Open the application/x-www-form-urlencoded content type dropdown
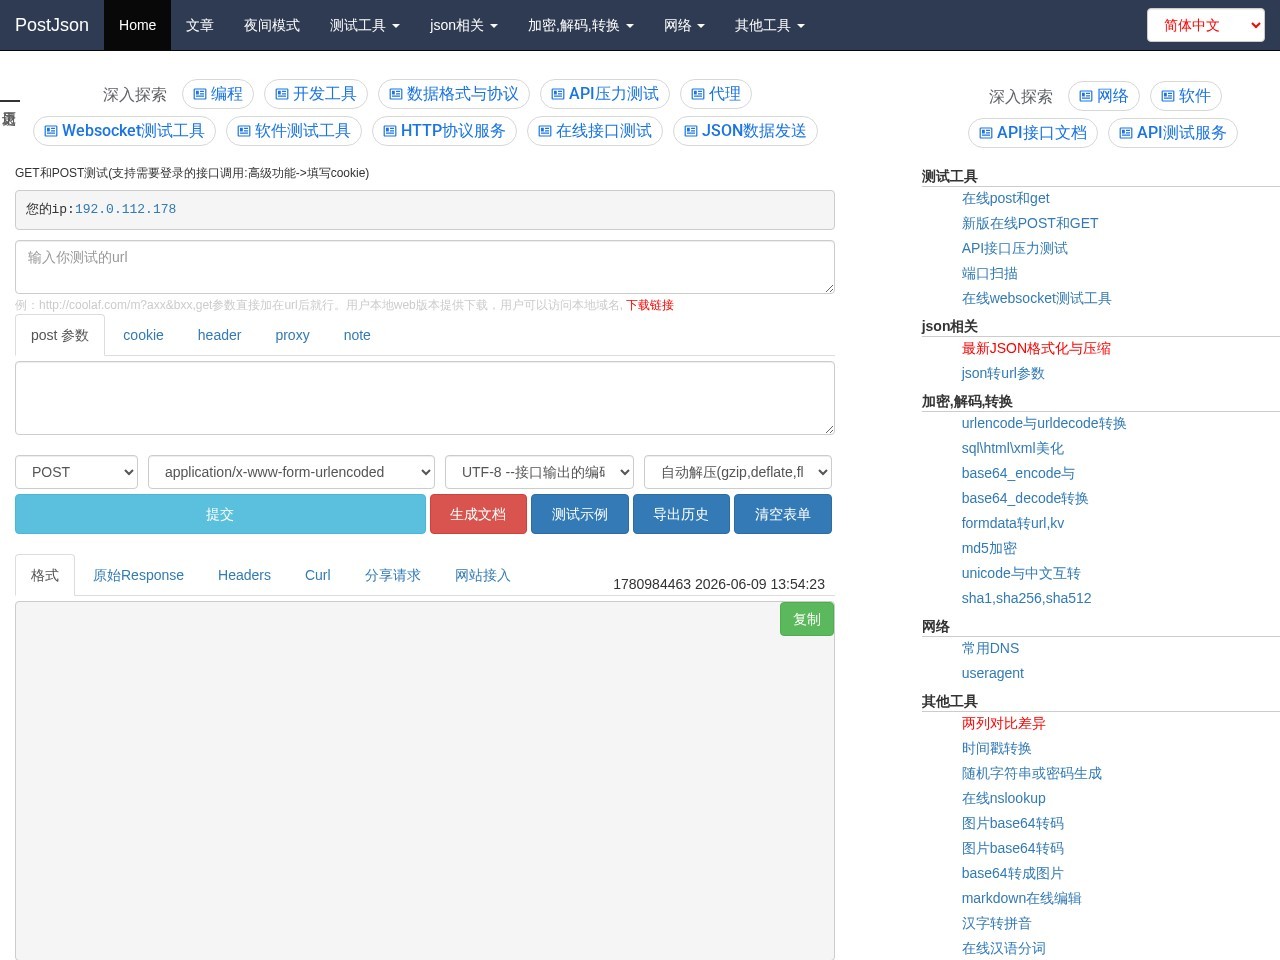 (x=291, y=472)
